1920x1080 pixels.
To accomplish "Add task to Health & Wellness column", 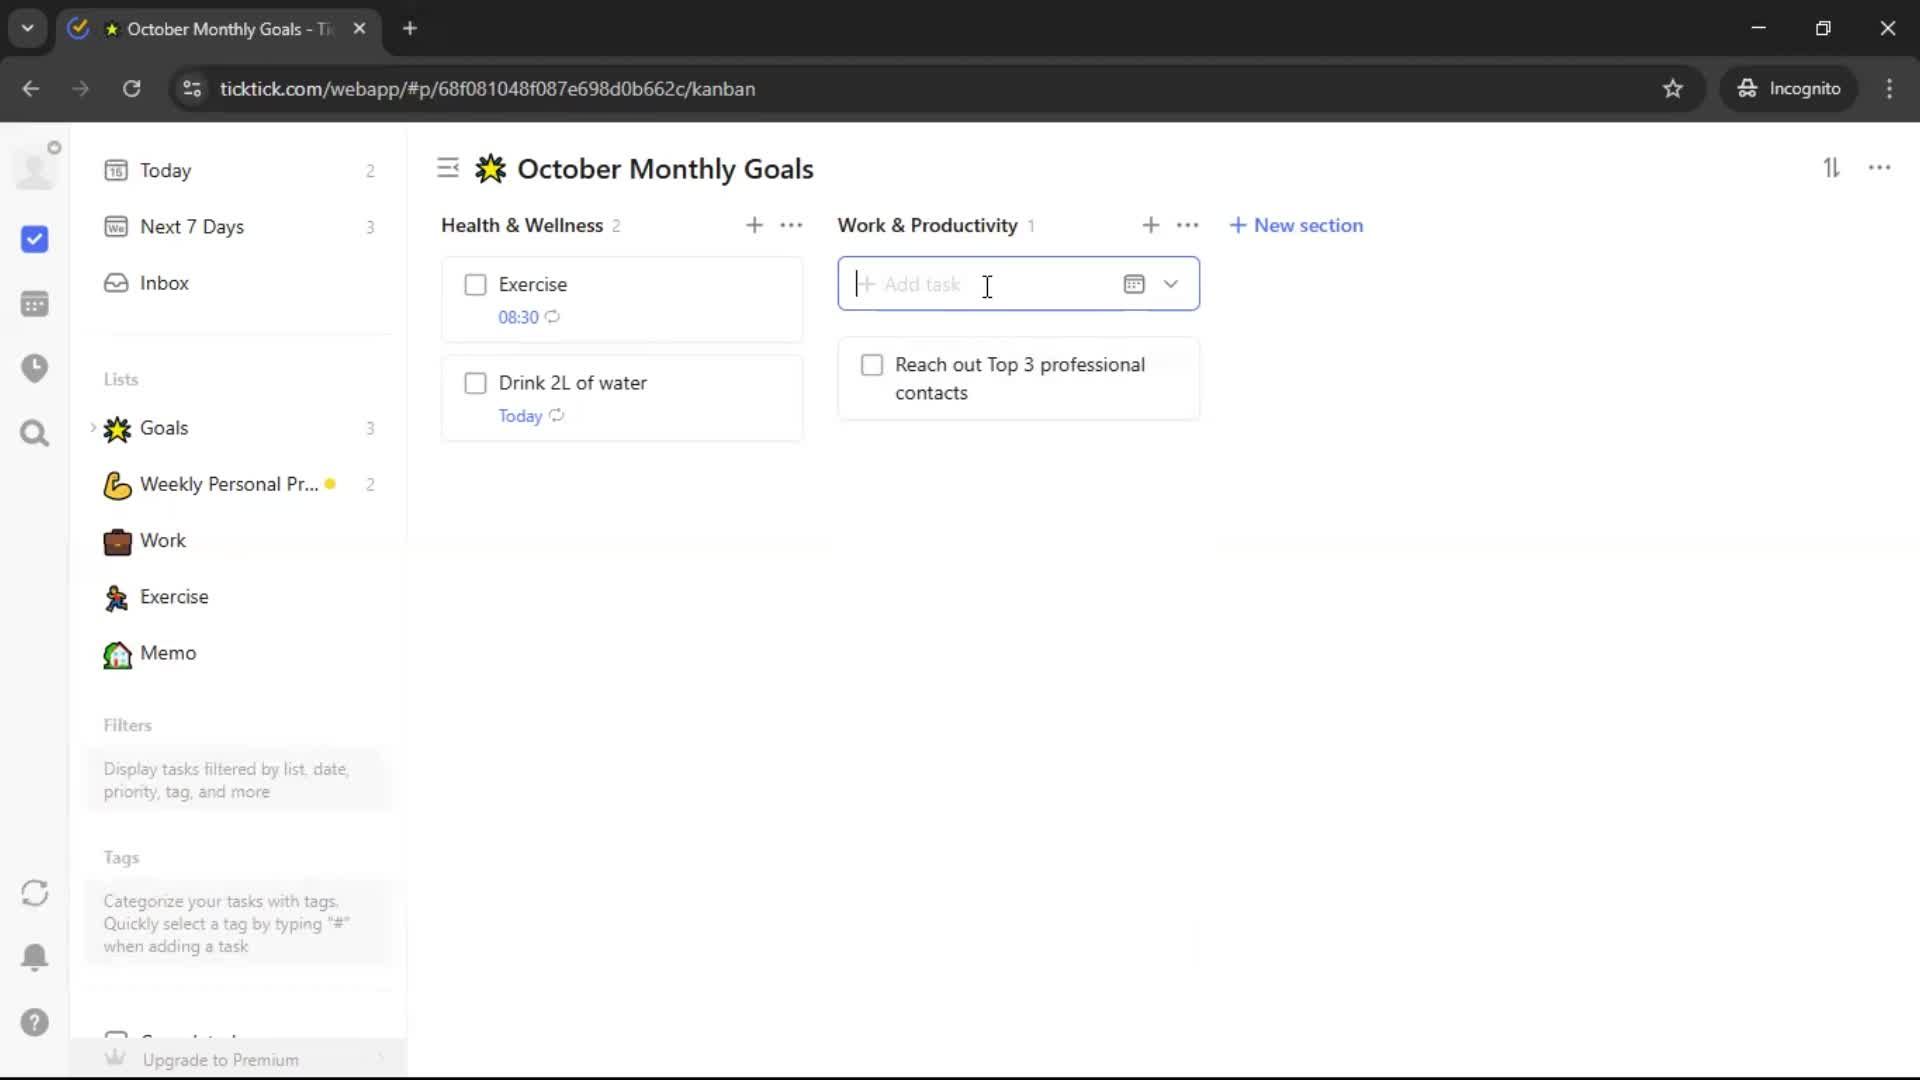I will 754,226.
